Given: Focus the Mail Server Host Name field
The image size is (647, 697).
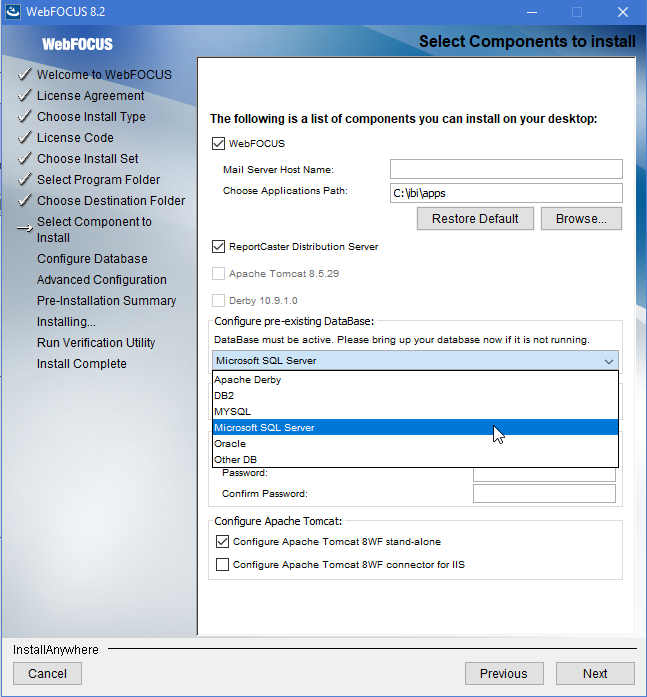Looking at the screenshot, I should 506,169.
